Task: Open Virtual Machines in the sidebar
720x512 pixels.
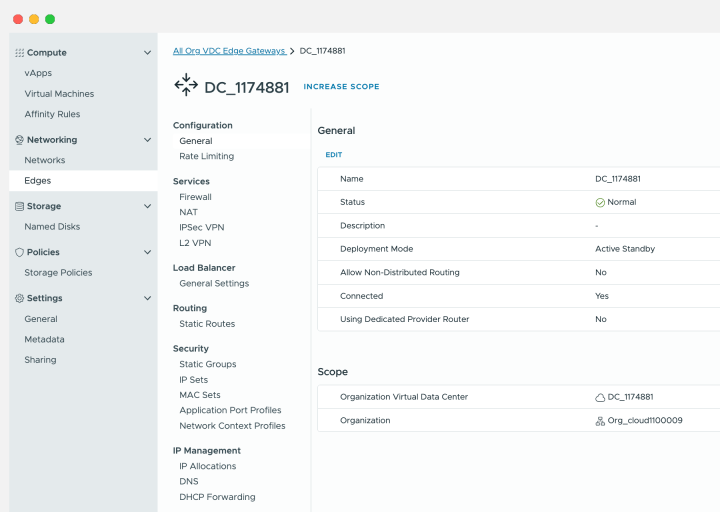Action: coord(59,94)
